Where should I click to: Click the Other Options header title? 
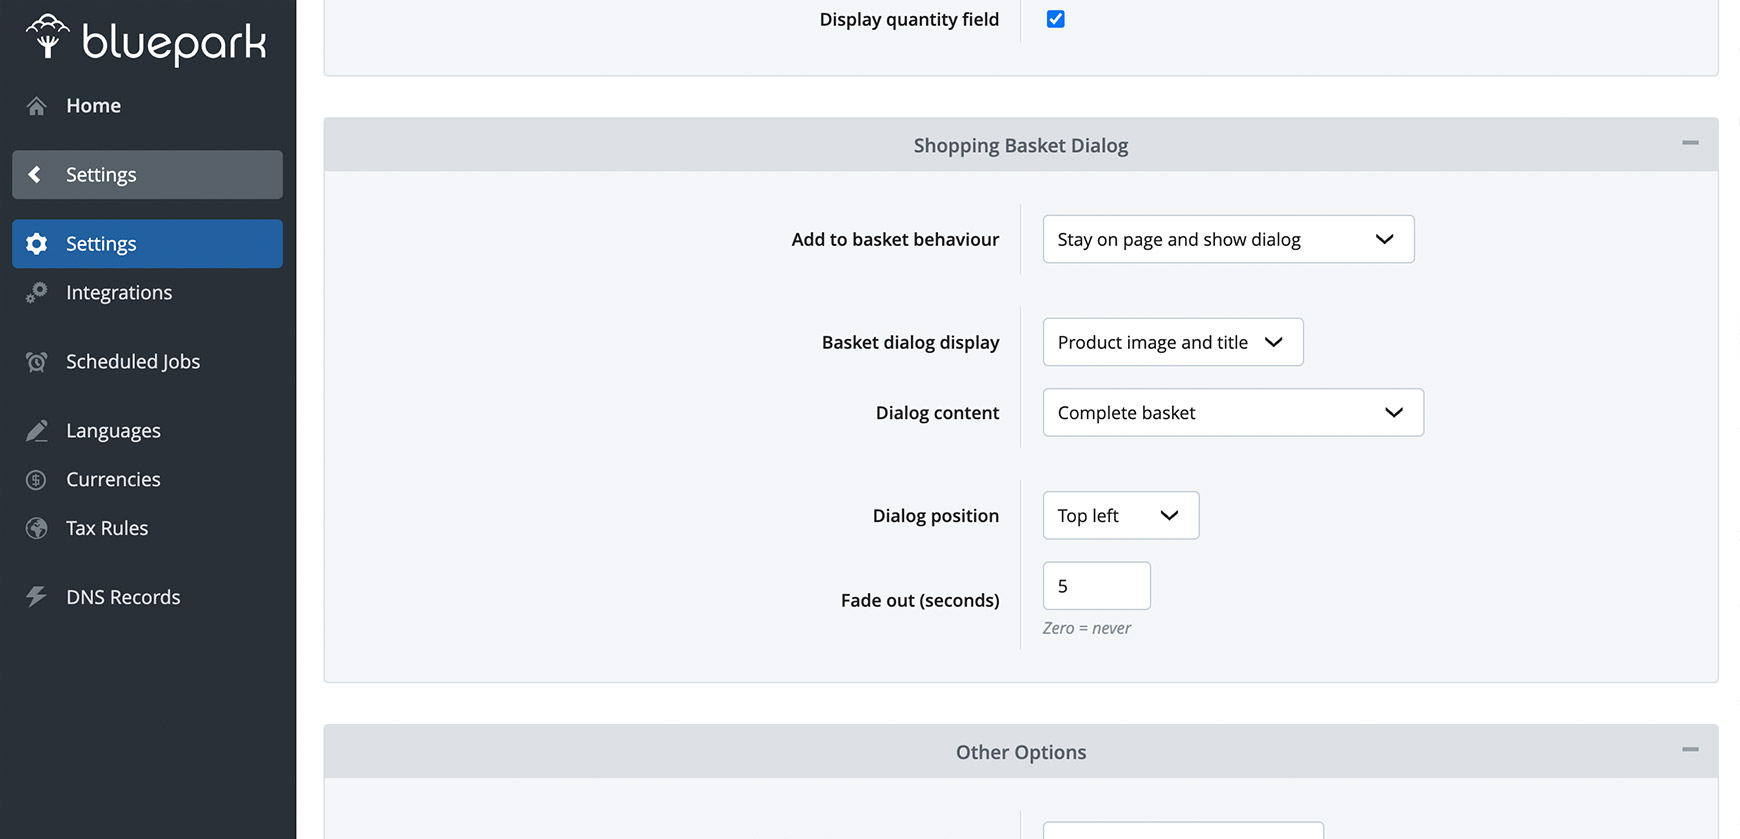pos(1021,752)
